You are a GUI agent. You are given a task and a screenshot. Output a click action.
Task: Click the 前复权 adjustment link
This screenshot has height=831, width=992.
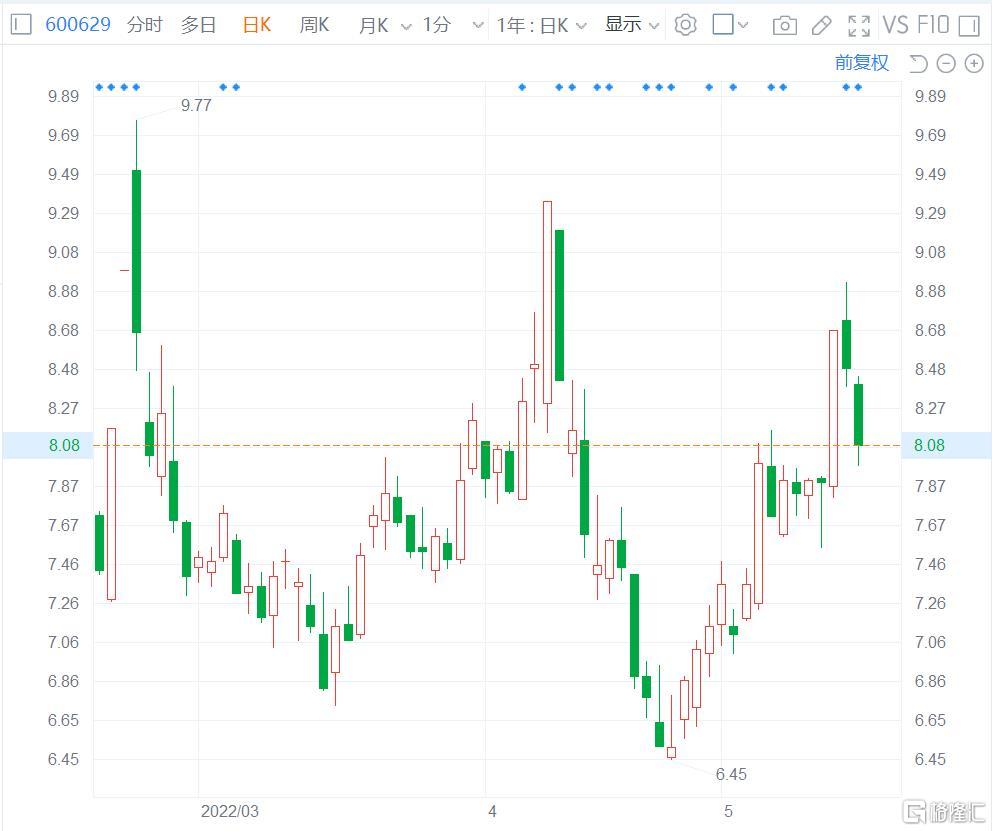pos(862,63)
